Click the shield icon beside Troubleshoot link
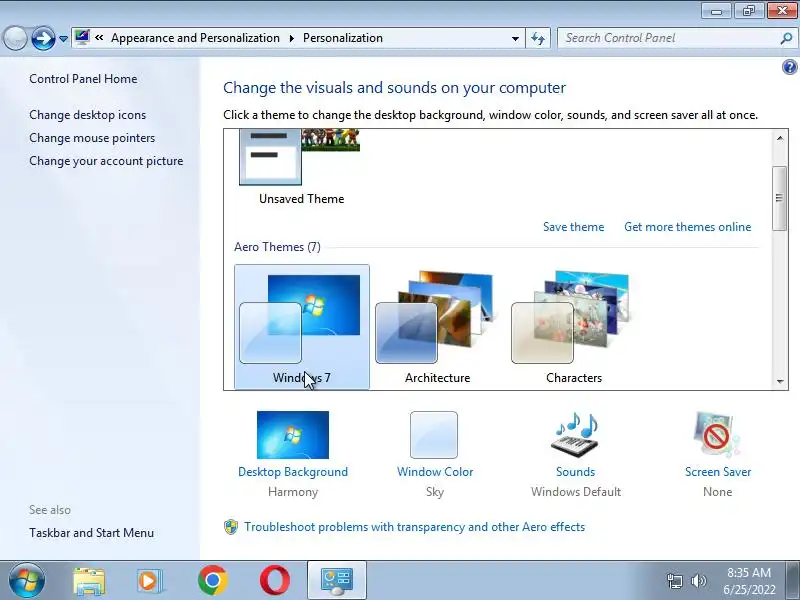The image size is (800, 600). click(231, 527)
